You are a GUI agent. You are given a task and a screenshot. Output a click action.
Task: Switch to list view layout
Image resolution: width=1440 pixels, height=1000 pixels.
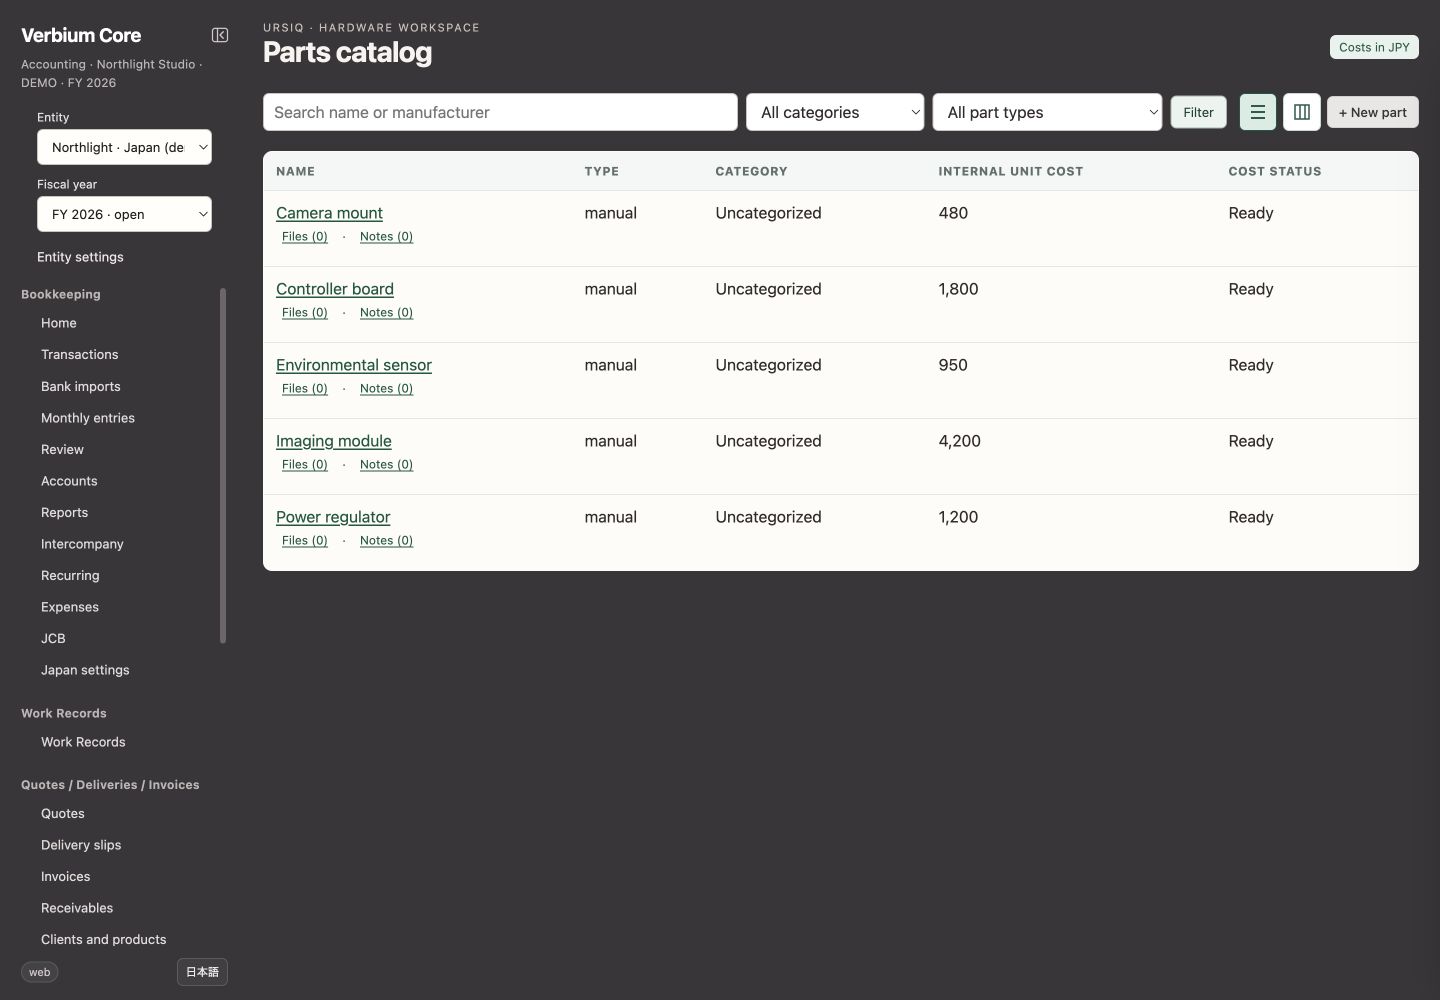[1258, 112]
